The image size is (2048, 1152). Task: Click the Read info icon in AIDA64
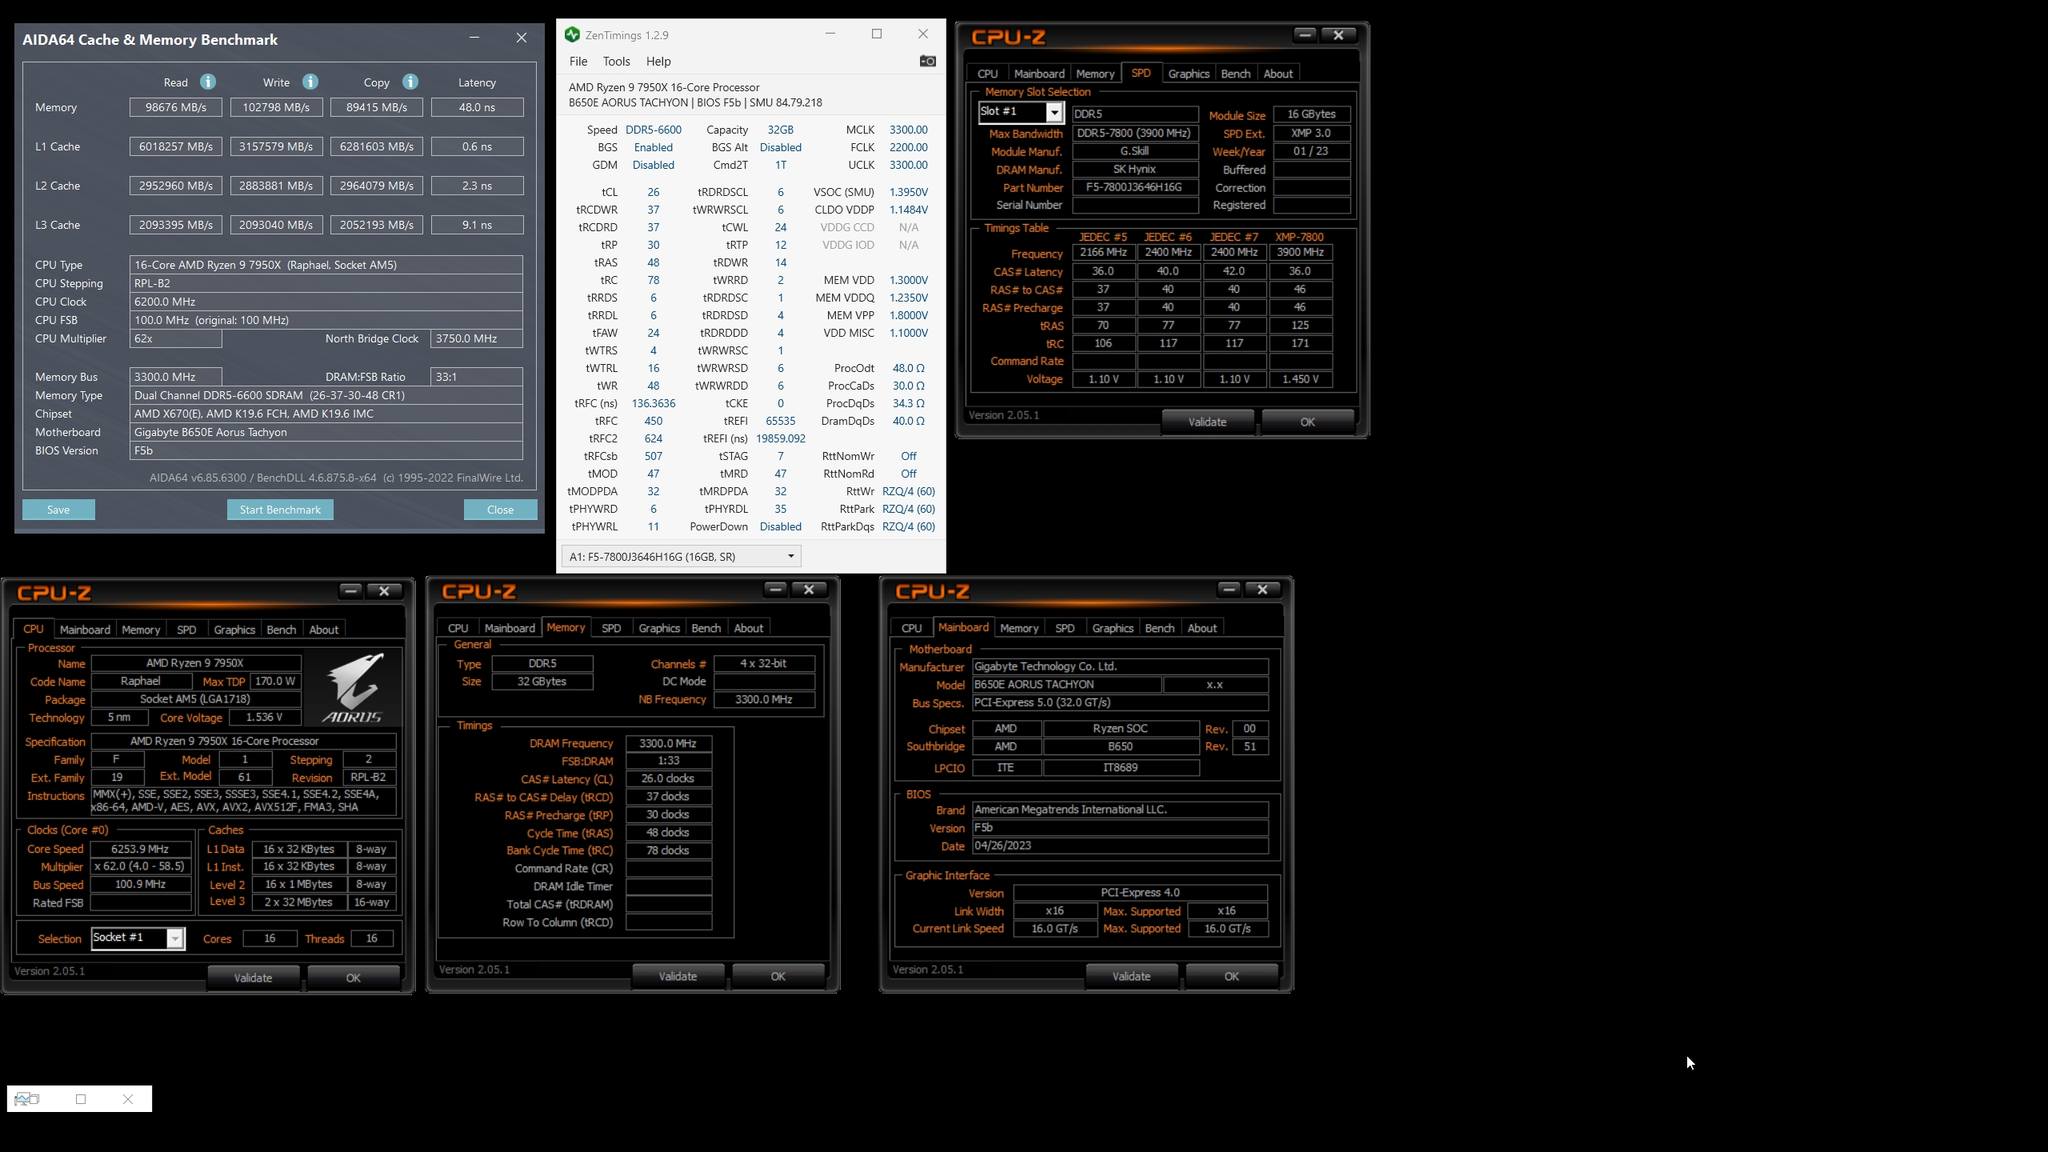pos(207,82)
